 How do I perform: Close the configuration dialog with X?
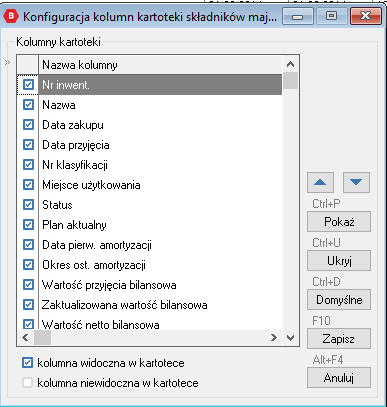[x=366, y=16]
